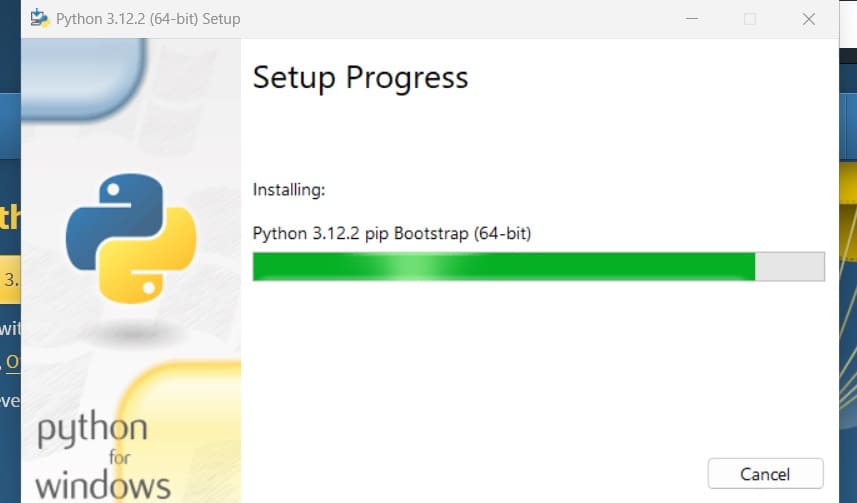Close the Python Setup dialog with X

[809, 19]
